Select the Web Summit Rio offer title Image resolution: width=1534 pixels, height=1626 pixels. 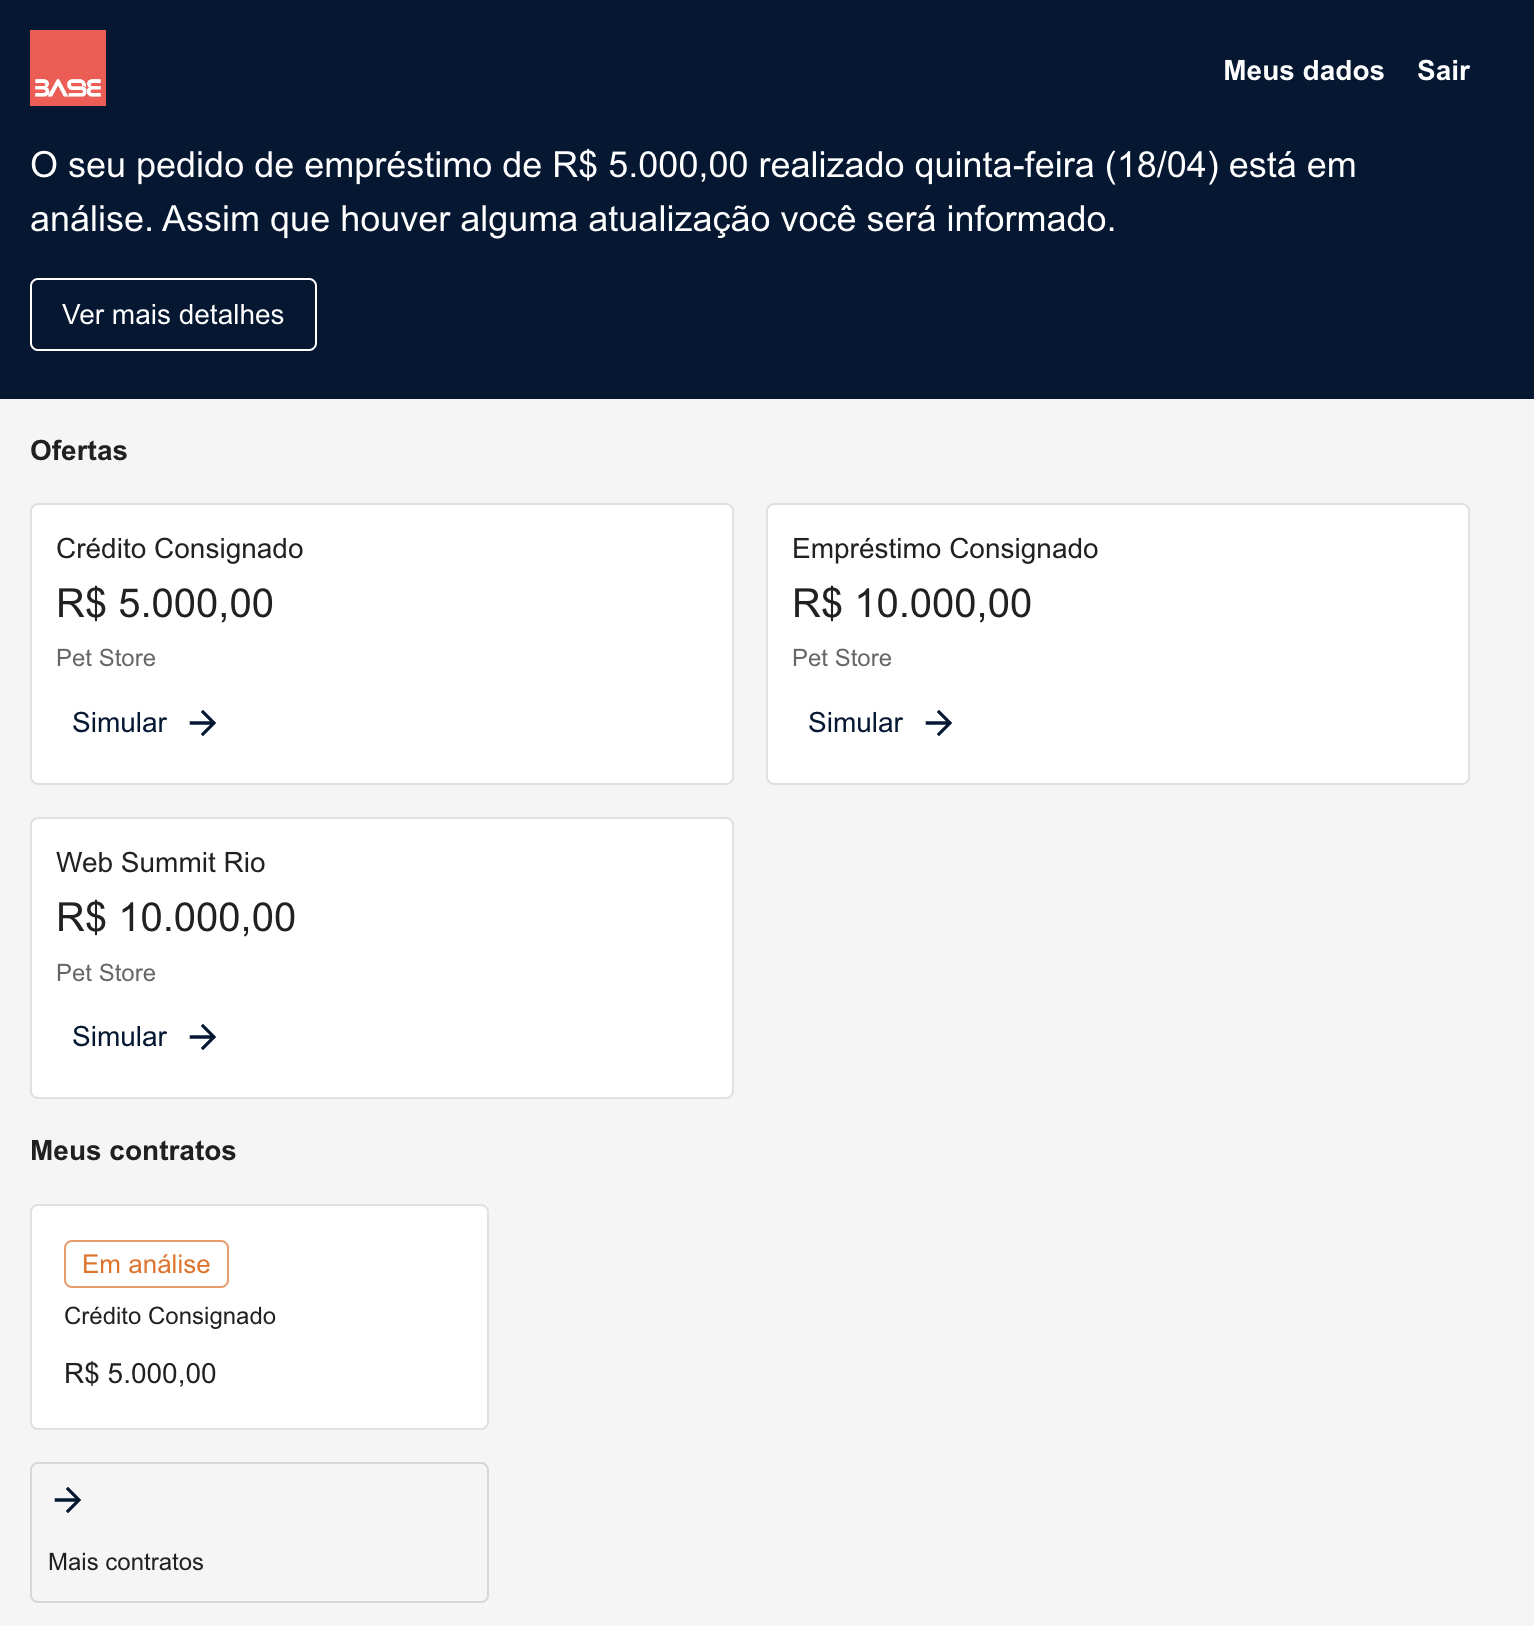pos(161,863)
